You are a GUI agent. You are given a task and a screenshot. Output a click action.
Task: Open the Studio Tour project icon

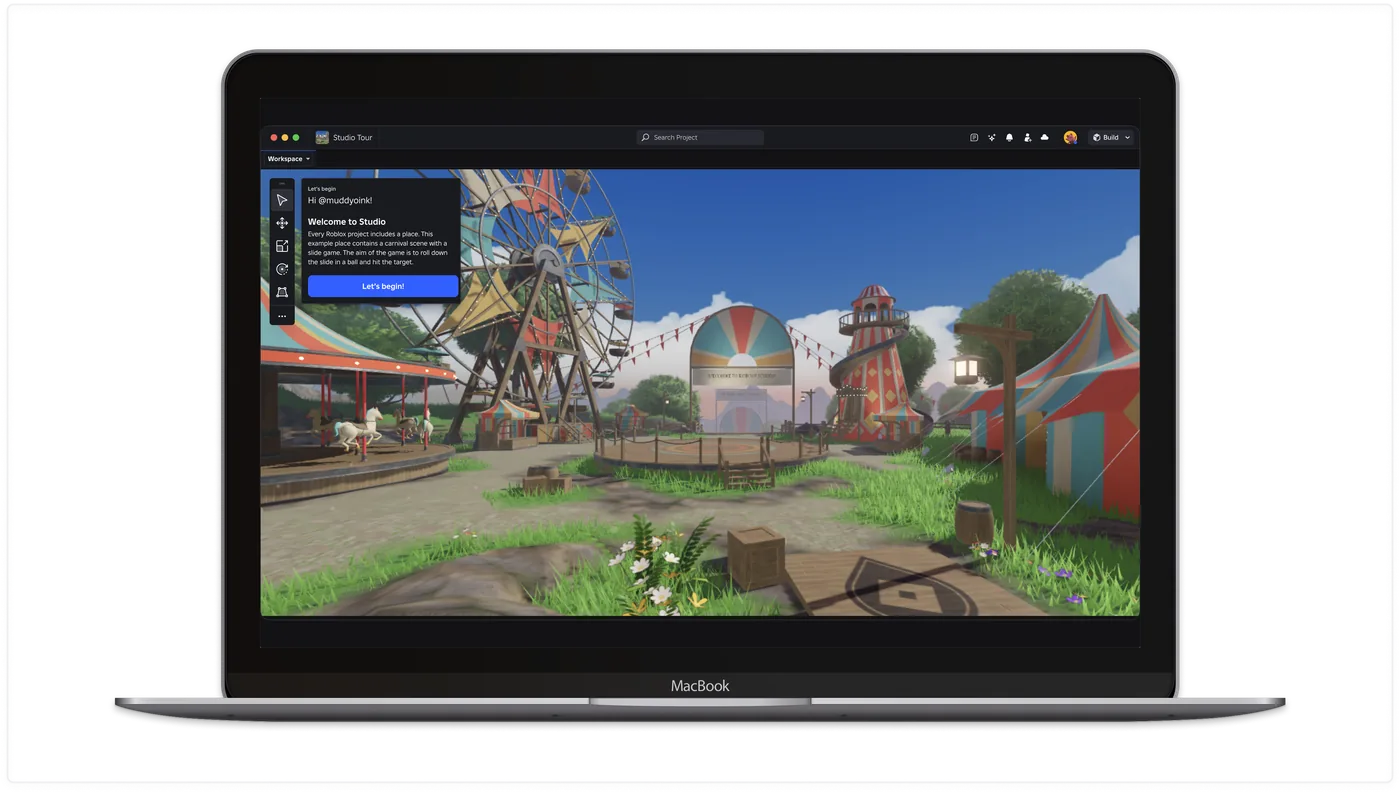(x=322, y=137)
